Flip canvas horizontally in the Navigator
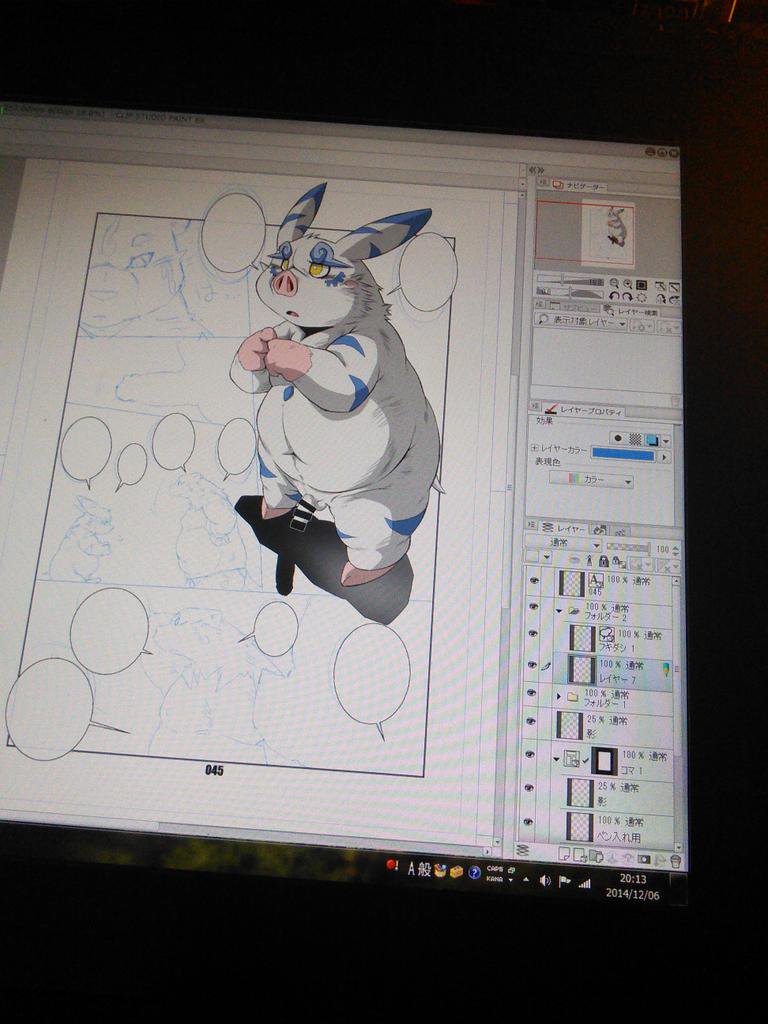 coord(662,300)
